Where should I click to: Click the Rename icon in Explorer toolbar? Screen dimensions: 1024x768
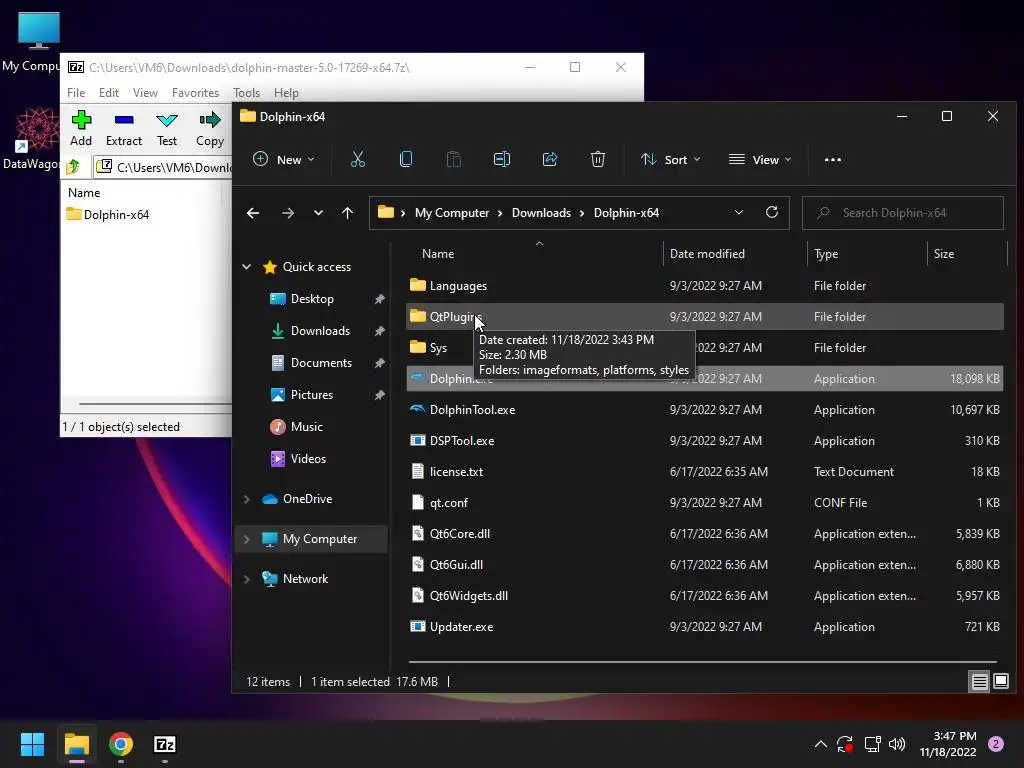tap(502, 159)
